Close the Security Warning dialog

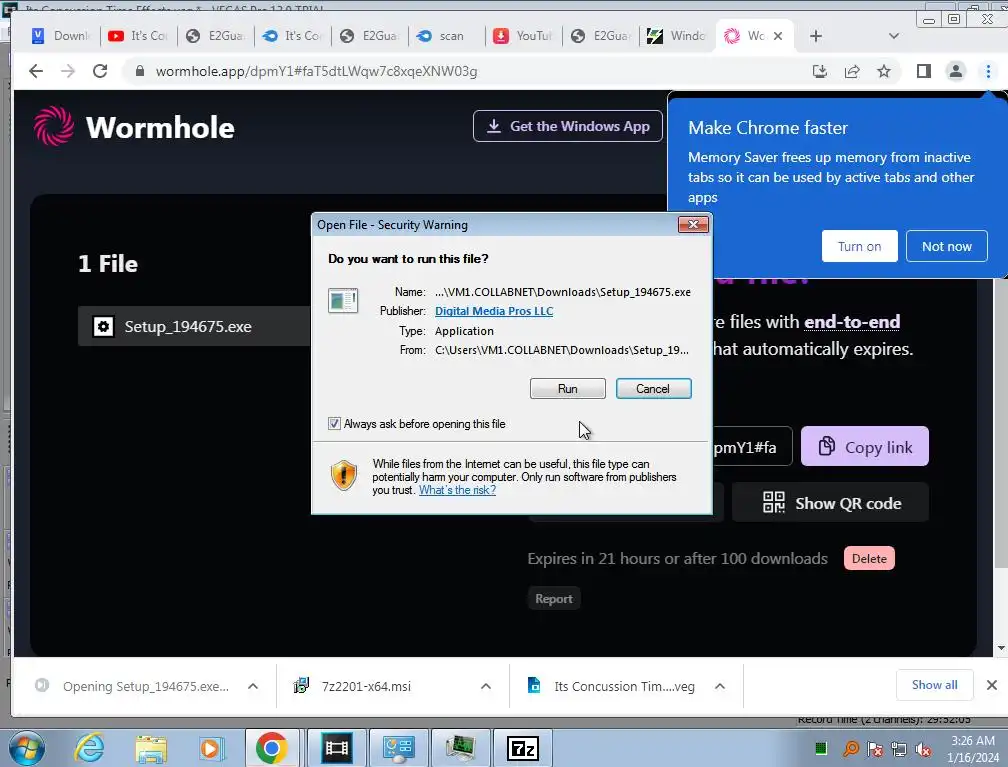tap(693, 224)
